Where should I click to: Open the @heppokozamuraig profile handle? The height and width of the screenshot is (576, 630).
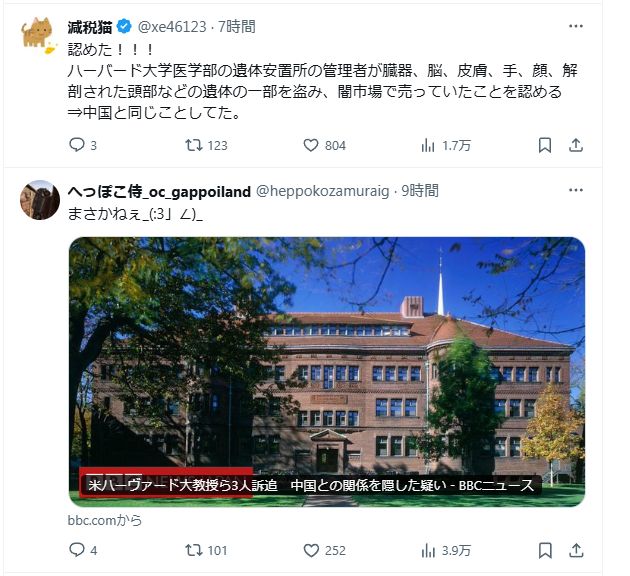[323, 191]
